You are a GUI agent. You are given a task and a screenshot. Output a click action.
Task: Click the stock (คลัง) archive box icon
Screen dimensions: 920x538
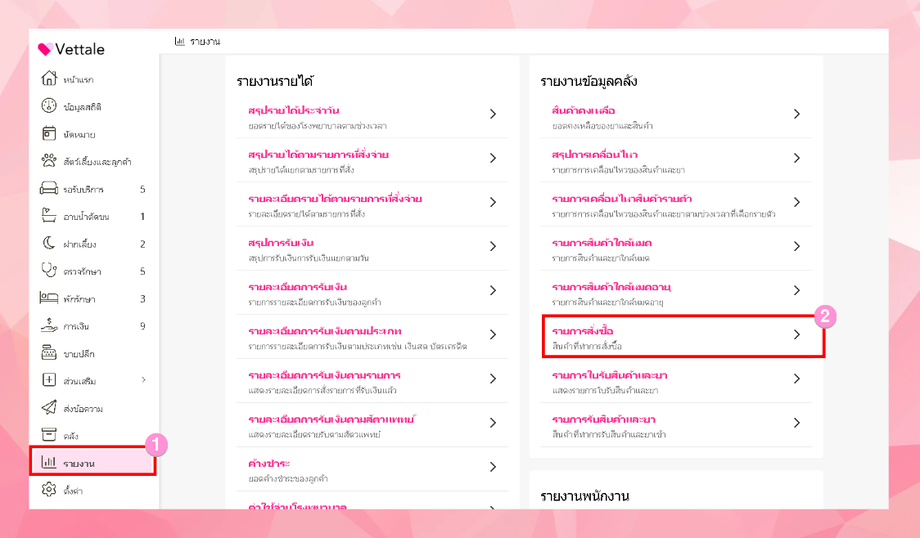coord(49,435)
